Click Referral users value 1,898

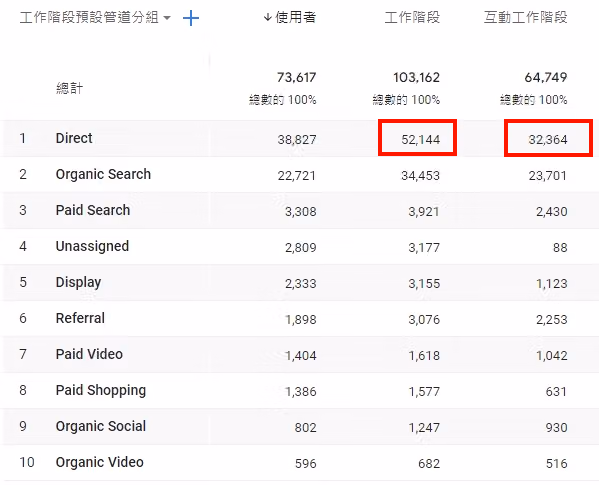point(301,320)
